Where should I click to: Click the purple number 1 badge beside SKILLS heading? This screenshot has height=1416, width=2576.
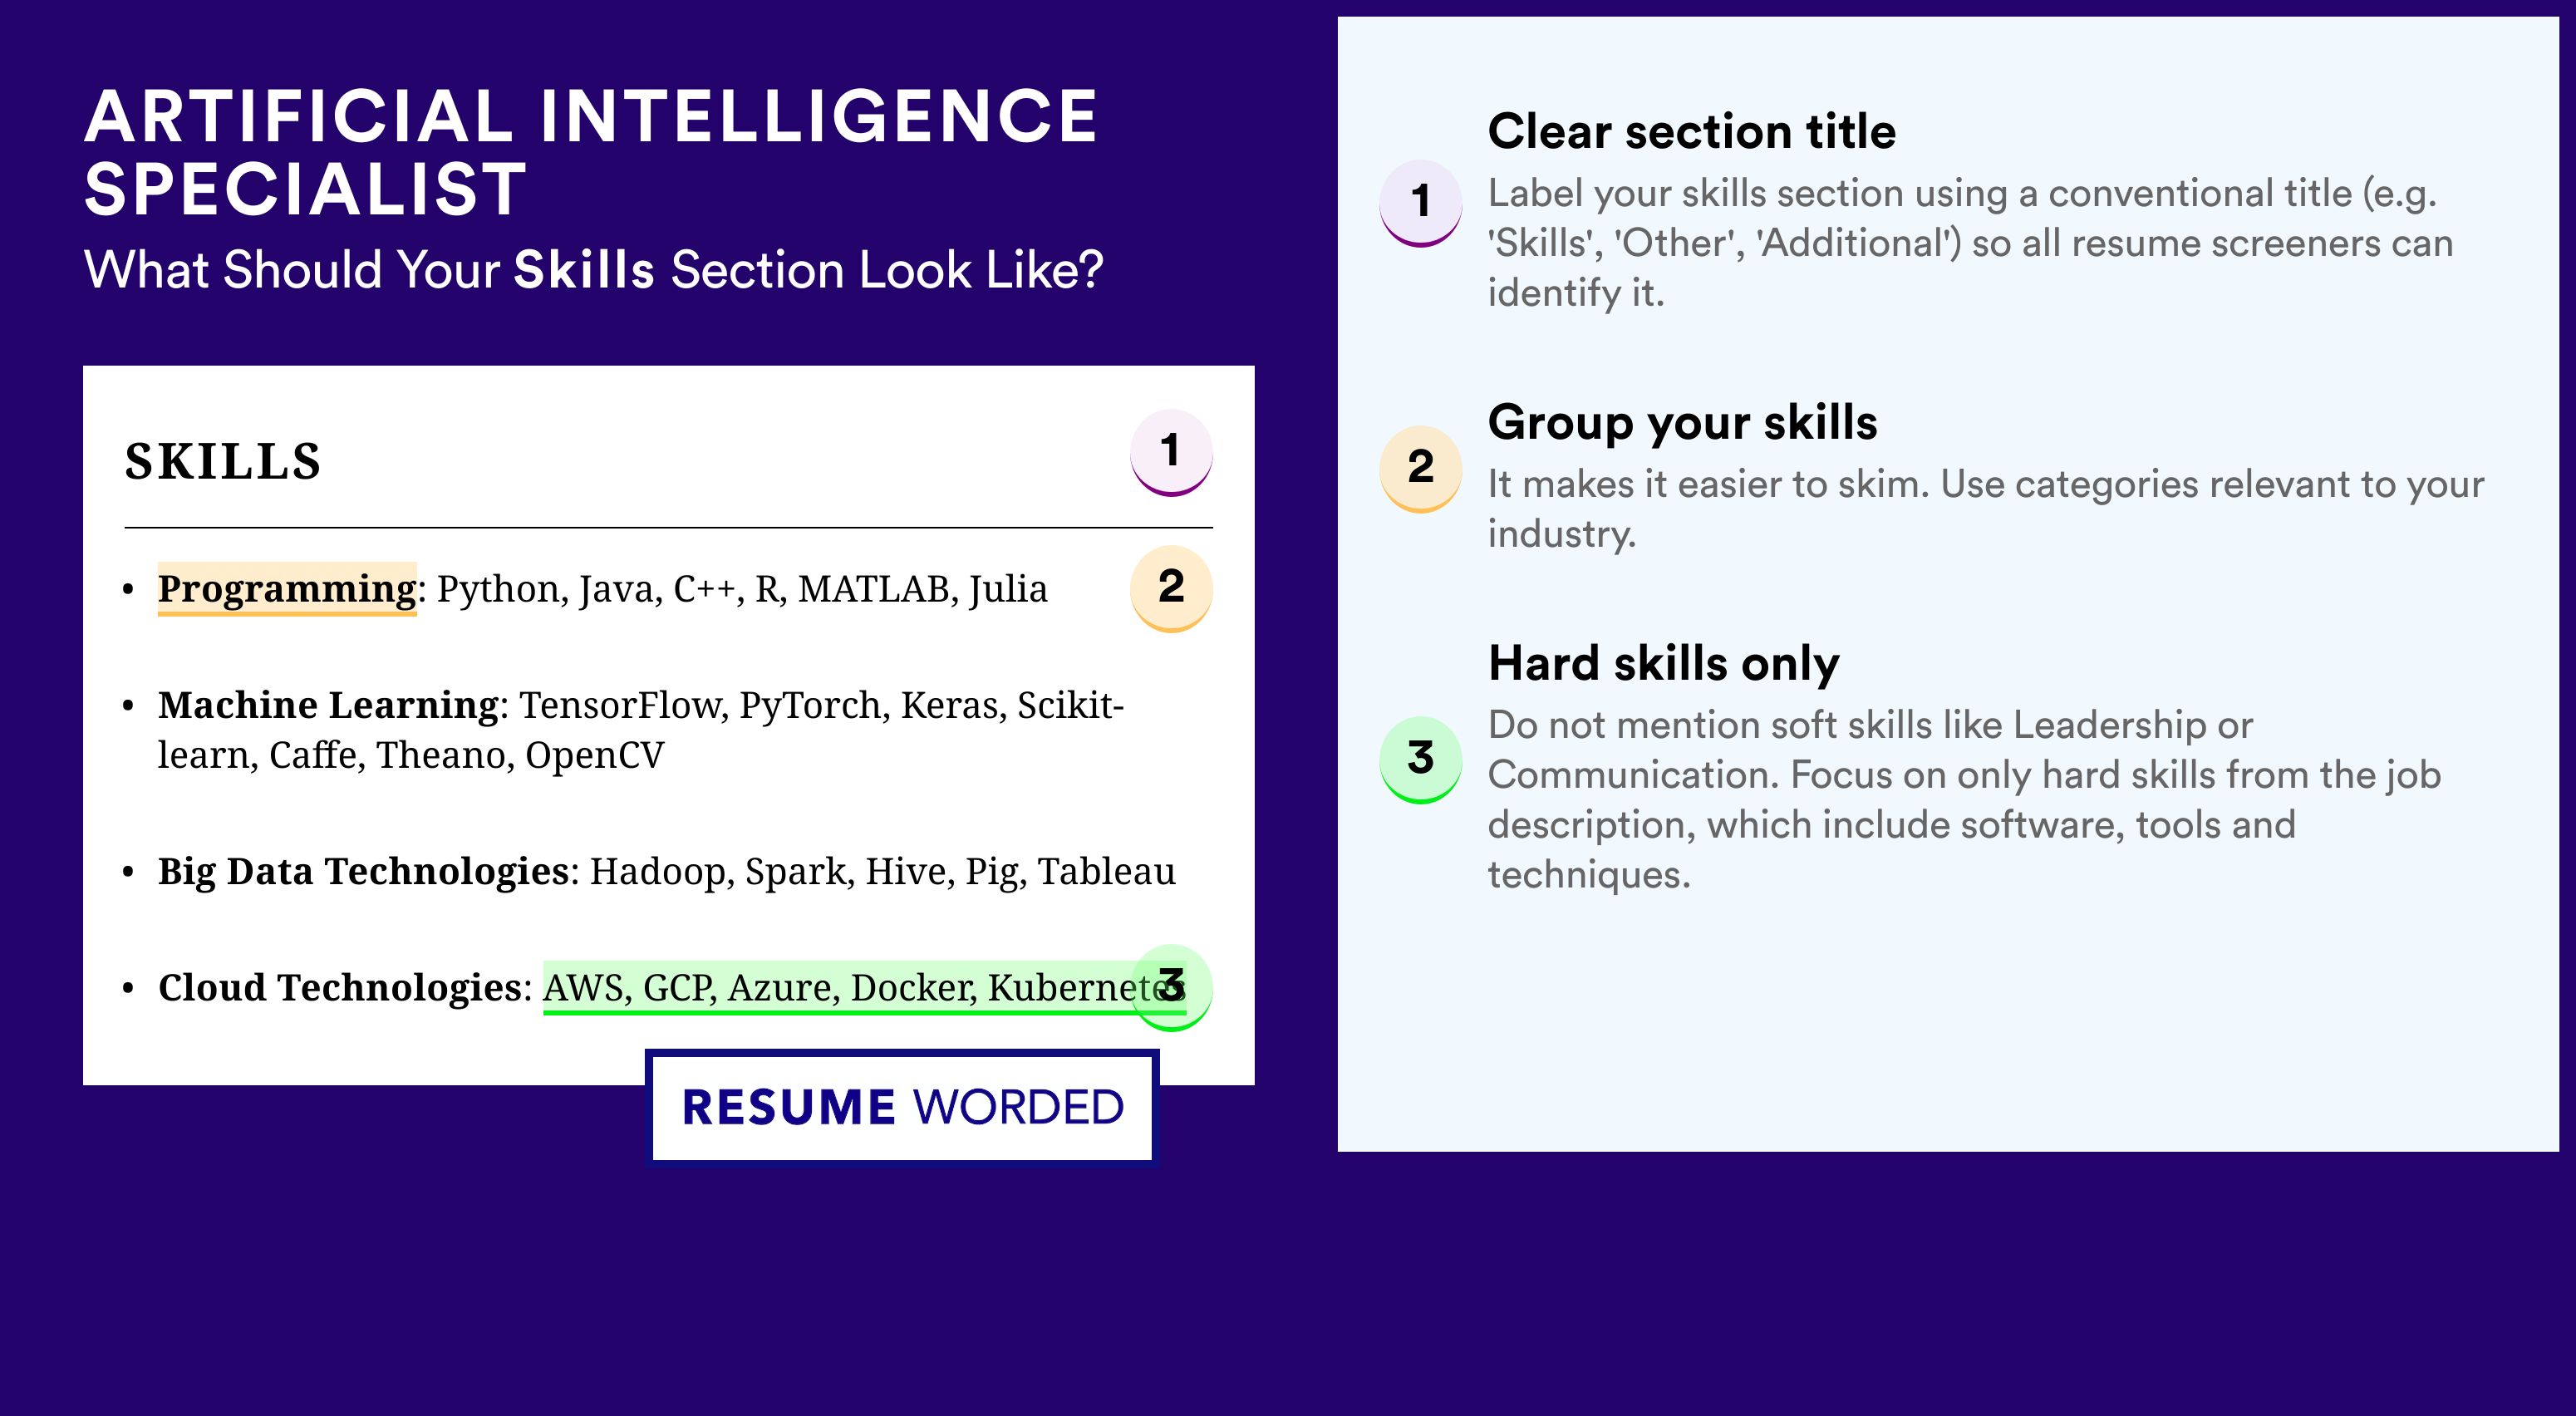click(x=1171, y=452)
